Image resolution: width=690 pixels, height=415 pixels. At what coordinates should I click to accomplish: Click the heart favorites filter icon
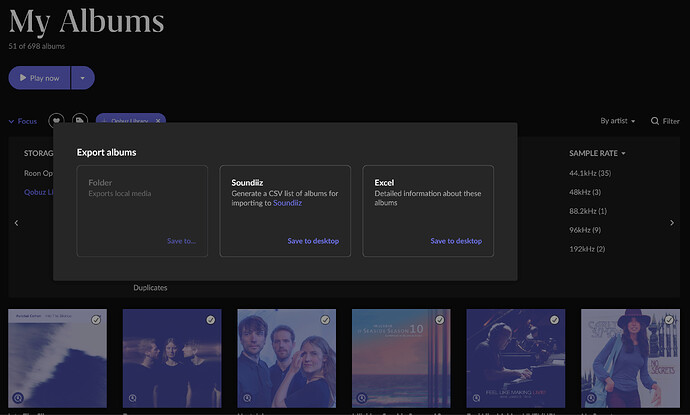pos(56,120)
